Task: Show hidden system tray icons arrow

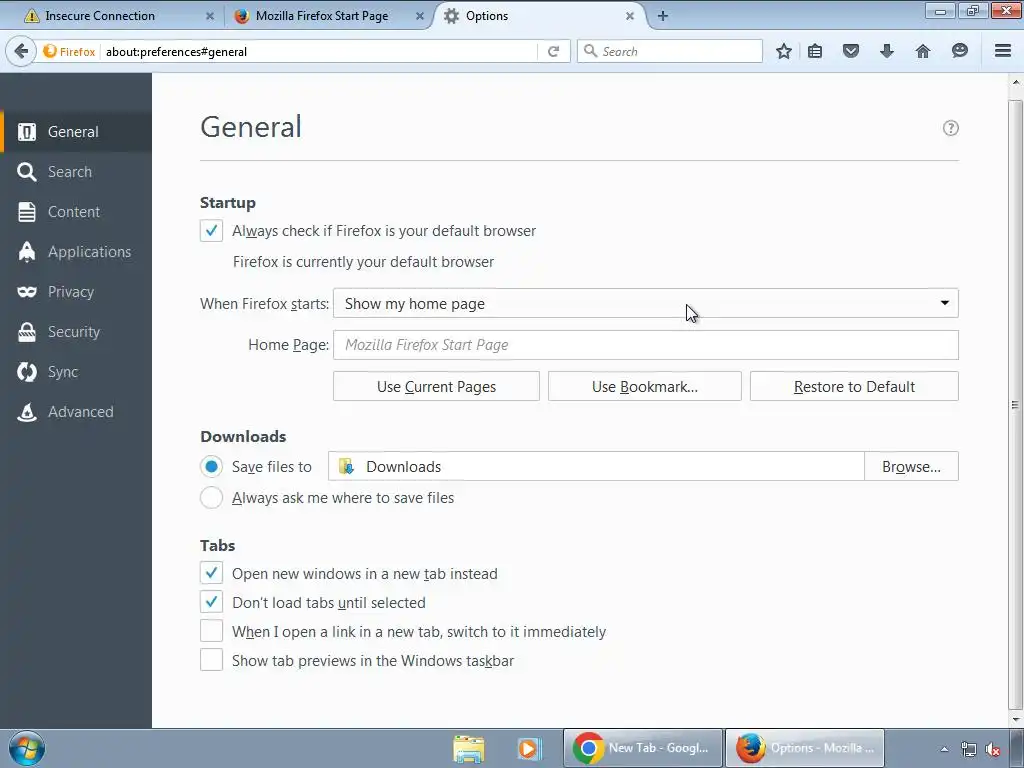Action: (944, 750)
